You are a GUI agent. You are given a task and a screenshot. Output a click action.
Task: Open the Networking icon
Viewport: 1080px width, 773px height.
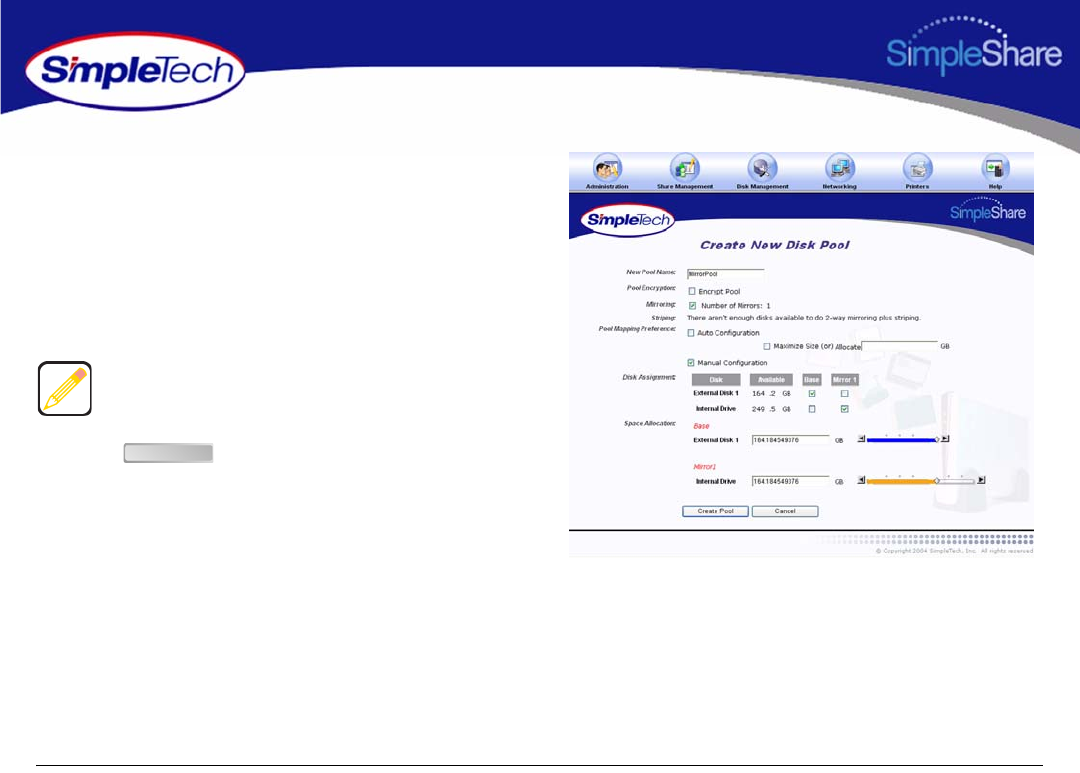point(840,169)
